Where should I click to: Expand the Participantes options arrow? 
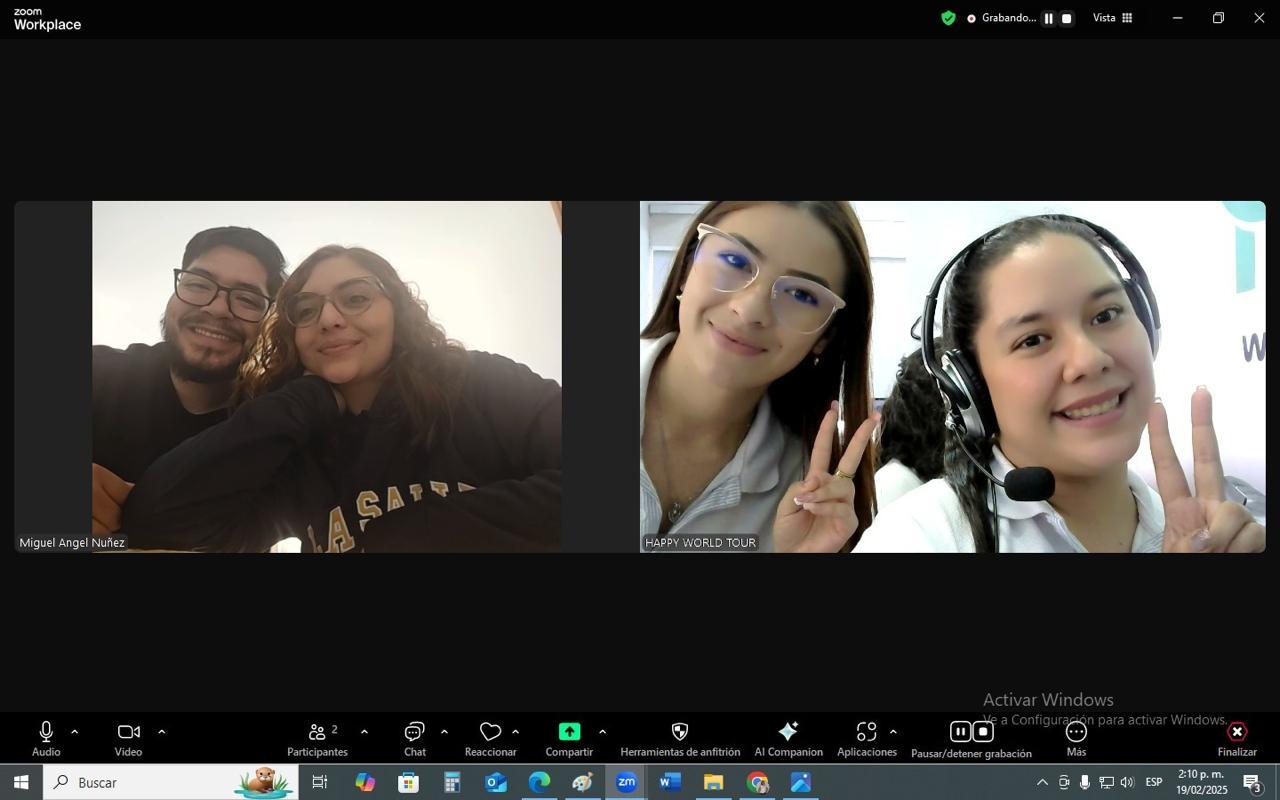point(364,732)
